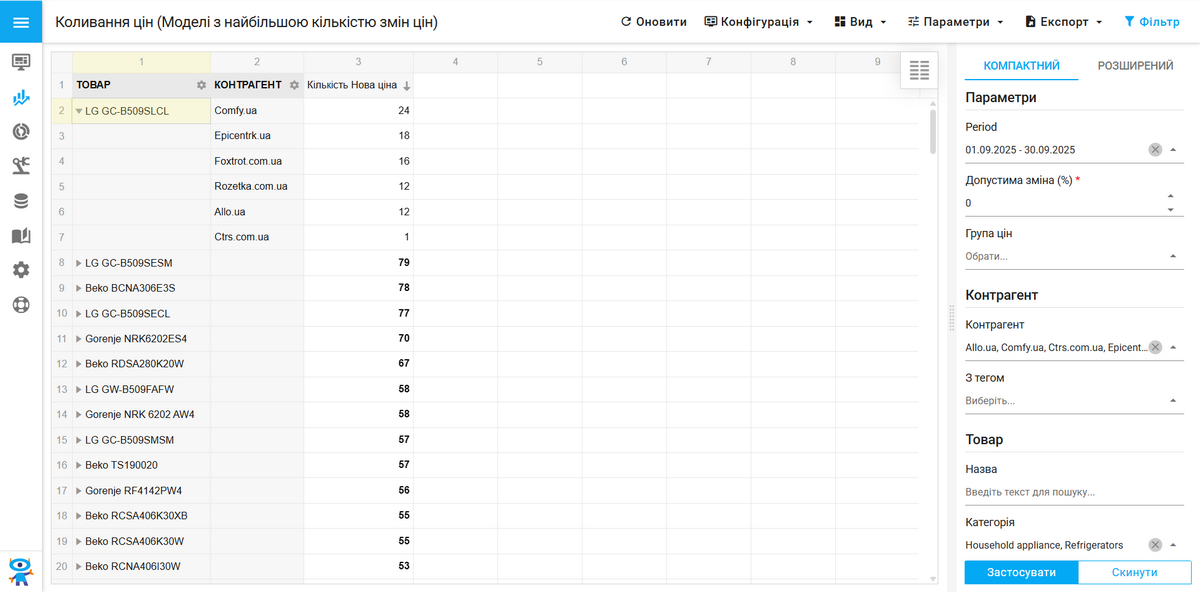Collapse the LG GC-B509SLCL row
Screen dimensions: 1200x592
pos(79,112)
